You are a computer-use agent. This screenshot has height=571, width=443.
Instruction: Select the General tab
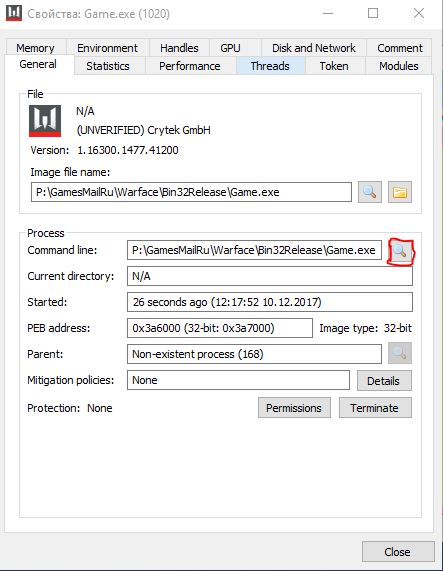(38, 64)
